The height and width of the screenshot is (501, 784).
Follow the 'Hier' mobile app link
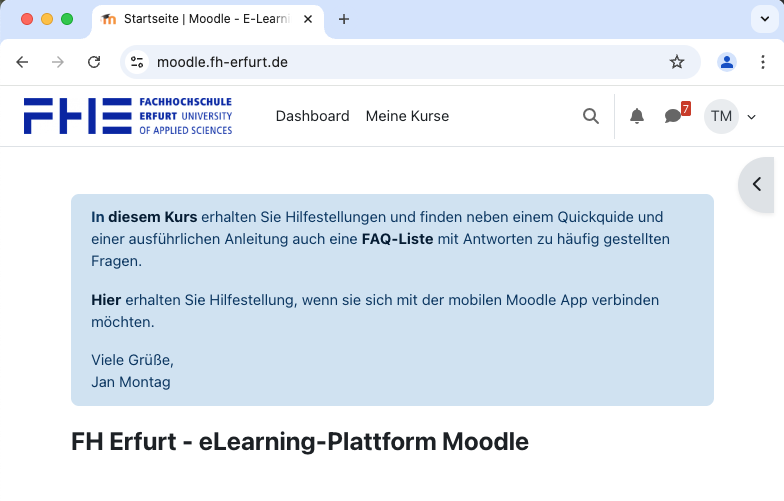[x=106, y=300]
